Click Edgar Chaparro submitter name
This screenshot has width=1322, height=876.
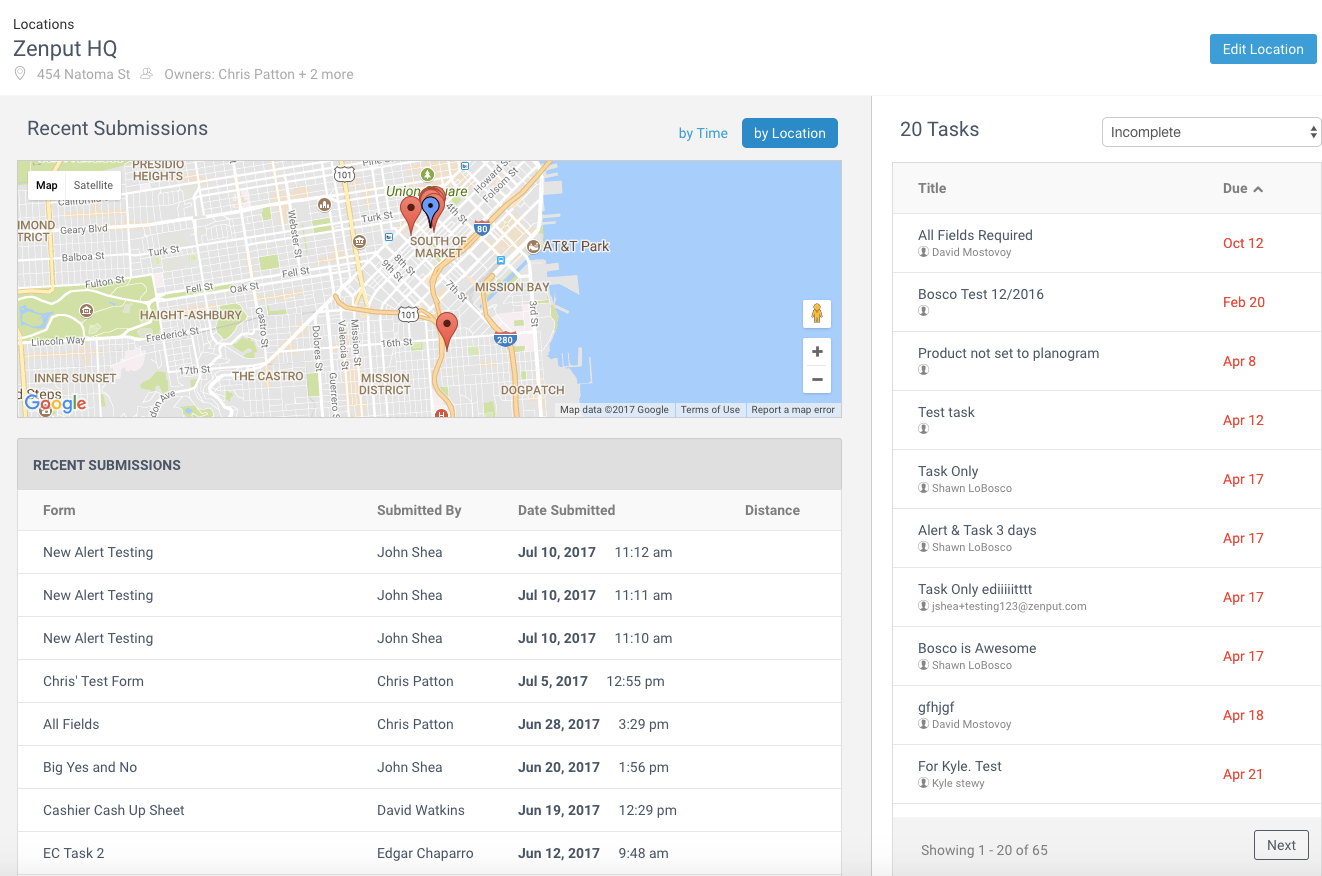(425, 853)
